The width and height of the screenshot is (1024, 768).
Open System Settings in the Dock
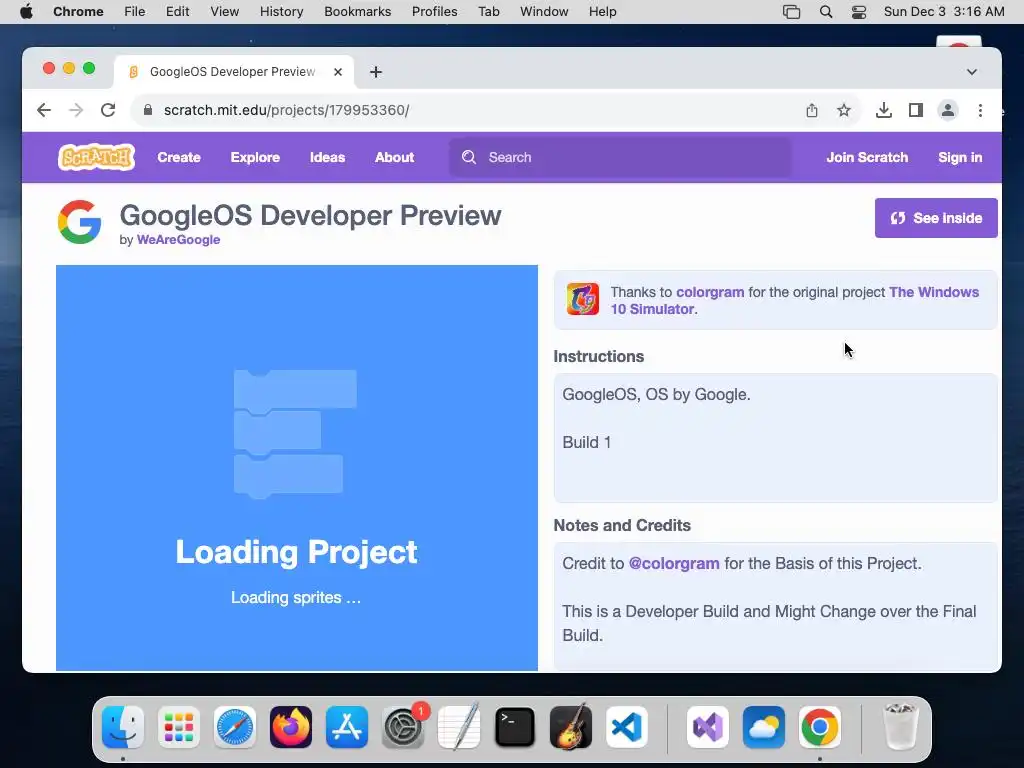tap(403, 727)
